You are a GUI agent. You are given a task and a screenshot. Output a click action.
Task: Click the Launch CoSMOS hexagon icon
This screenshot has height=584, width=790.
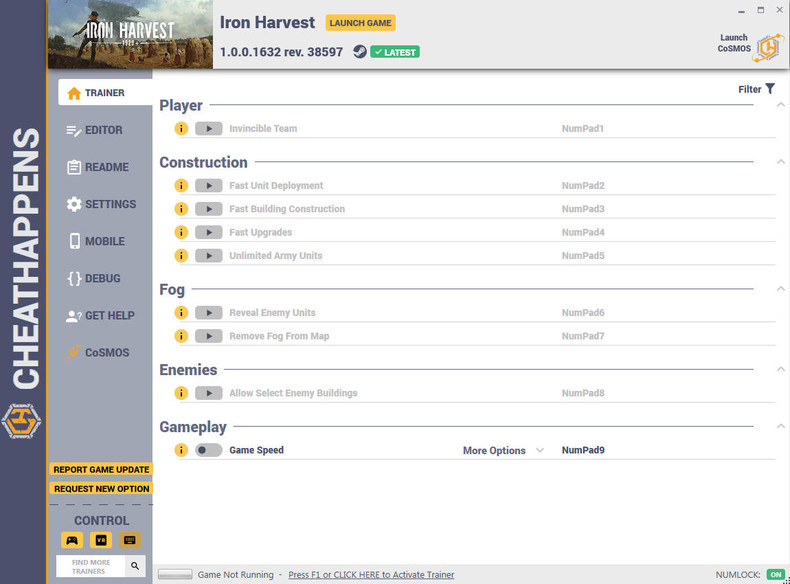click(768, 48)
